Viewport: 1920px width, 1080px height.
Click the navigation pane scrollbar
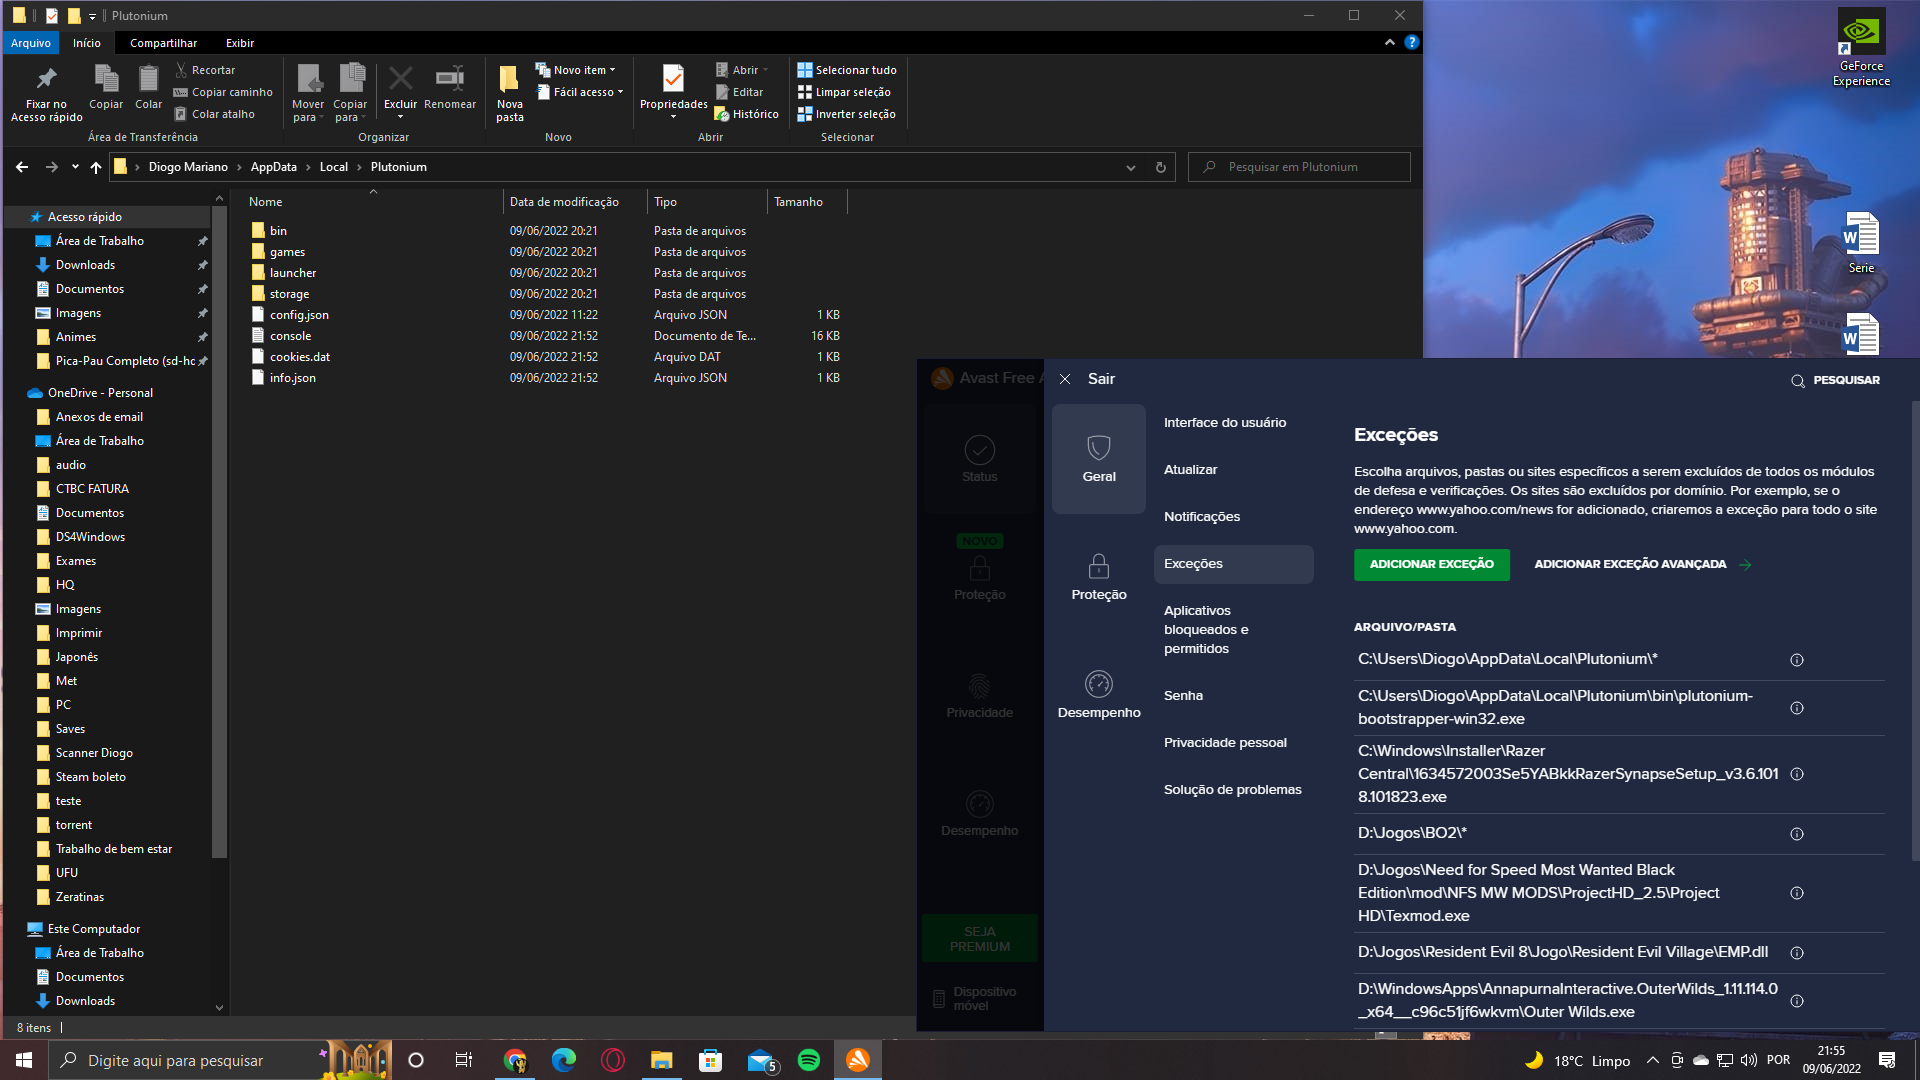click(219, 530)
